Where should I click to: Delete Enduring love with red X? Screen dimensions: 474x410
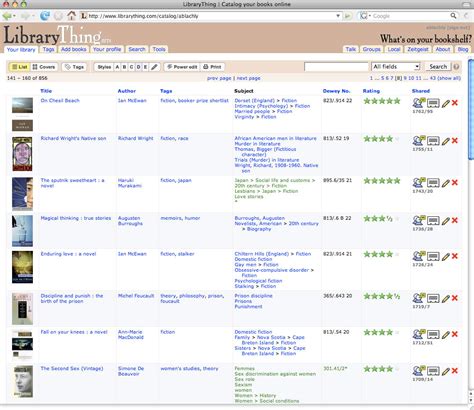tap(455, 256)
